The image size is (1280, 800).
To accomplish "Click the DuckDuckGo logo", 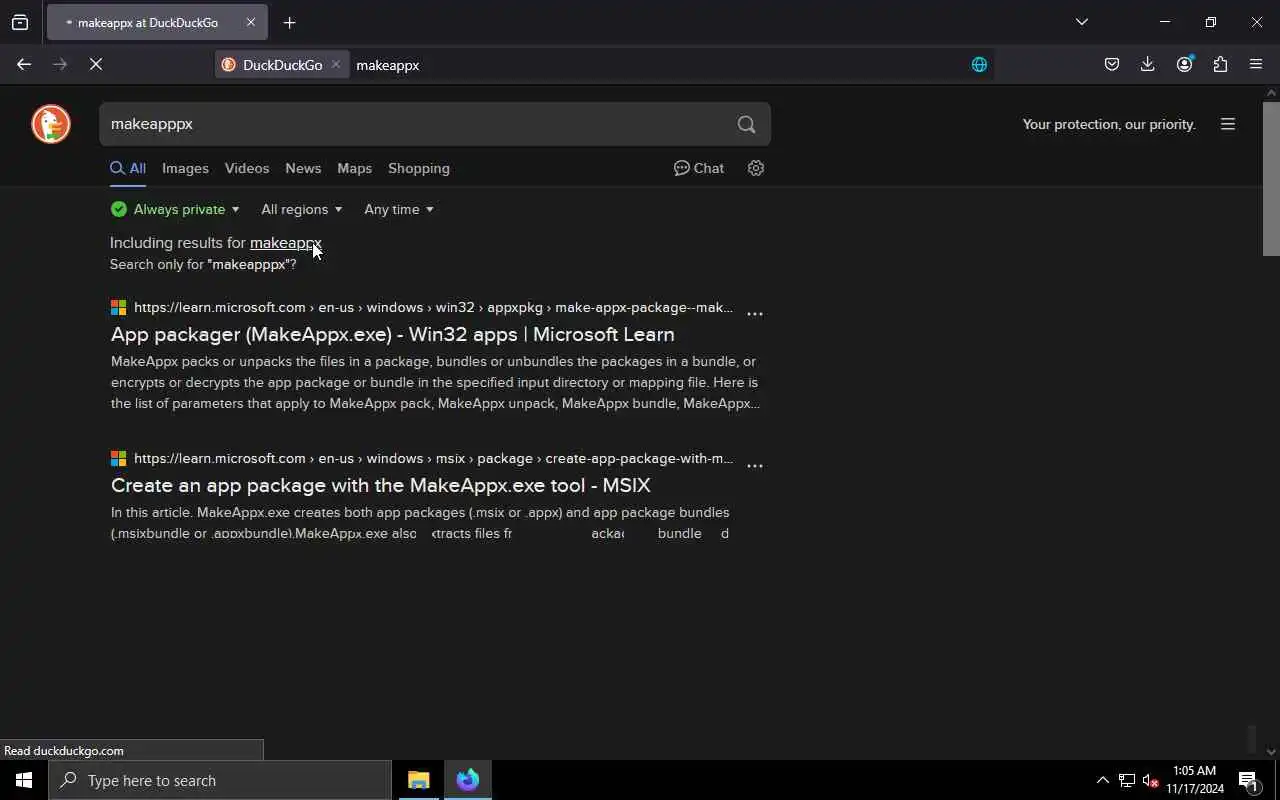I will 51,124.
